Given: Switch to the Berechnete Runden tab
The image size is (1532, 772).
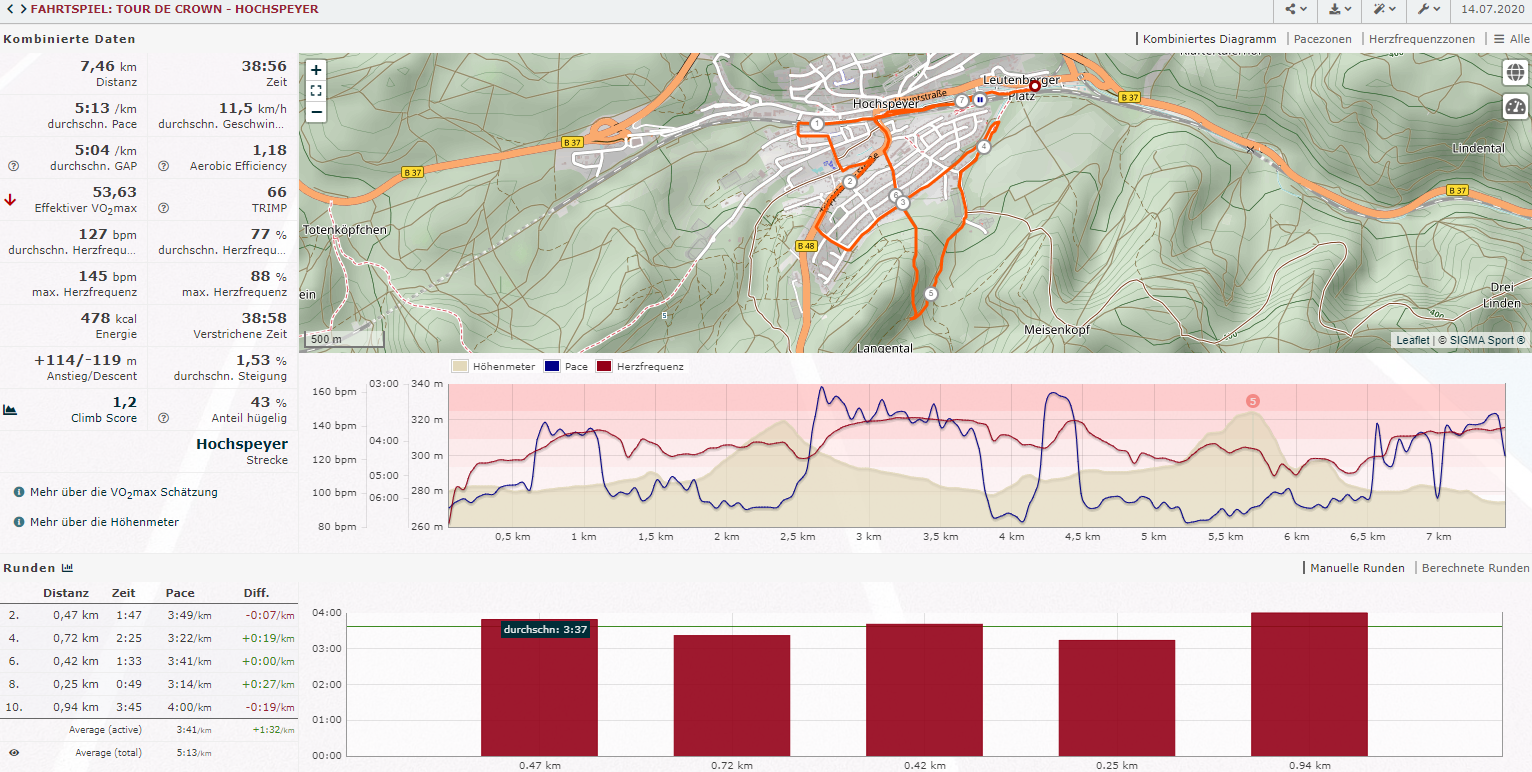Looking at the screenshot, I should (x=1475, y=568).
